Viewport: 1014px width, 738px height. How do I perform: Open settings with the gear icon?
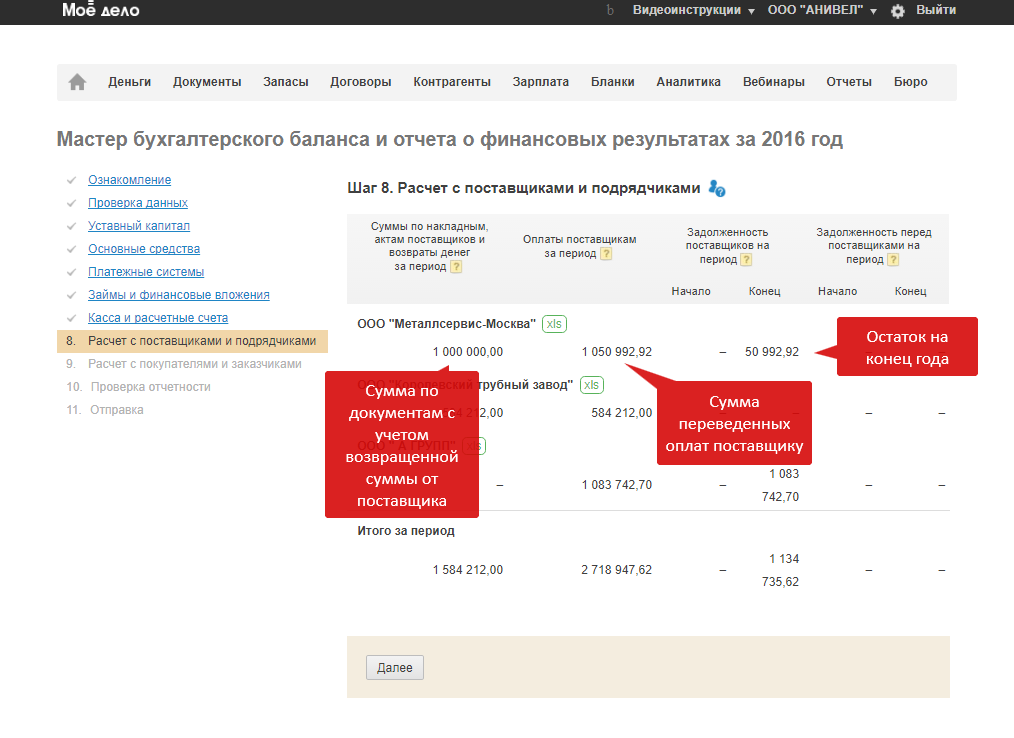(x=898, y=11)
